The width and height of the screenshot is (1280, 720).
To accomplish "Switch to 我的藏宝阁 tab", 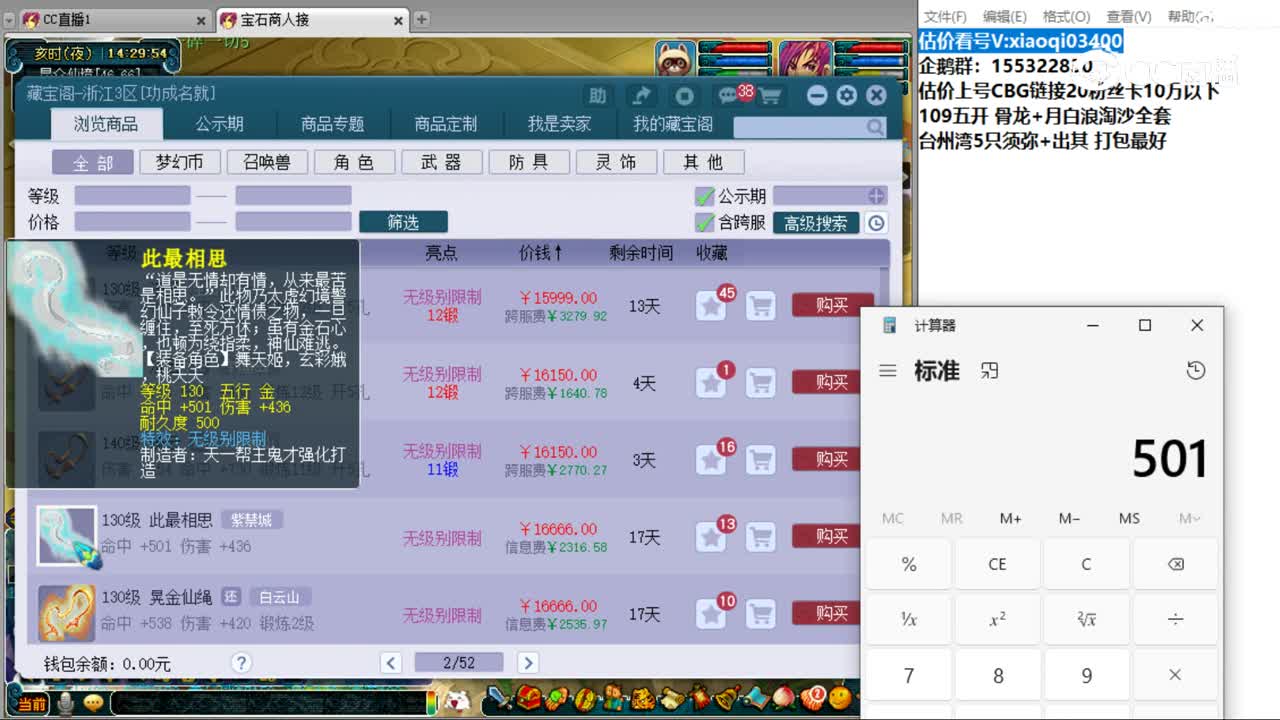I will [673, 124].
